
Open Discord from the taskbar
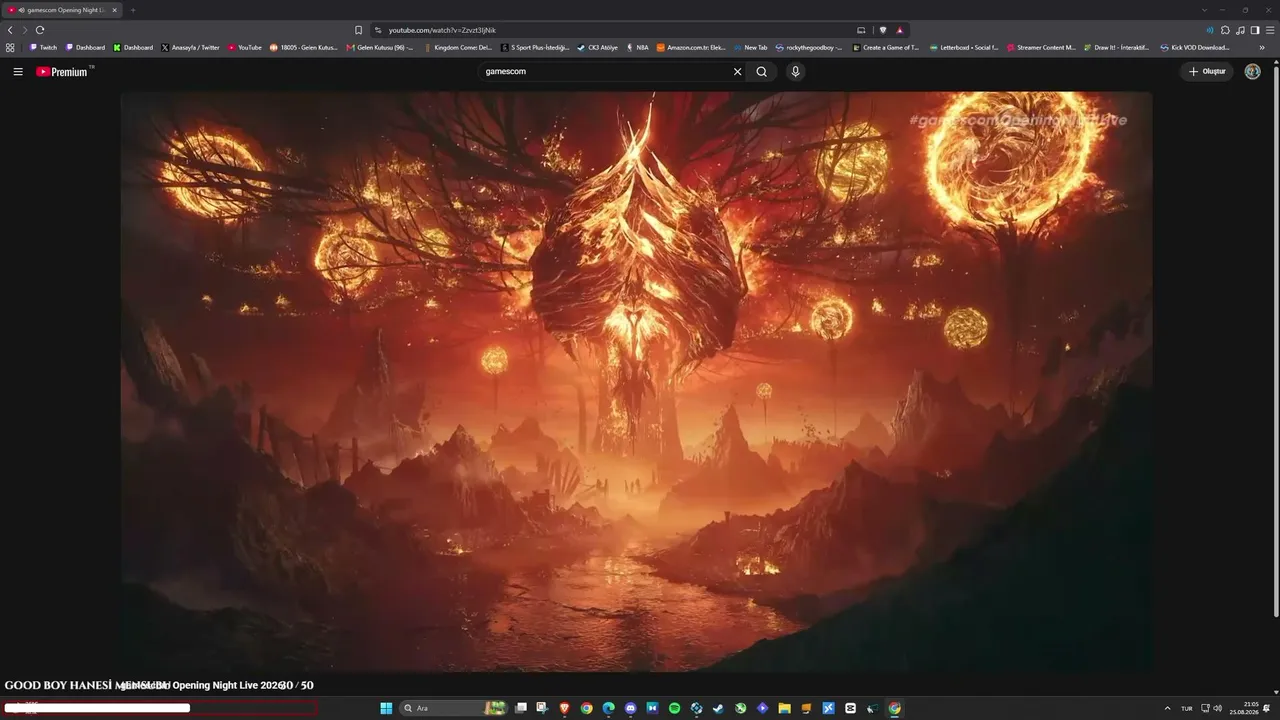631,708
